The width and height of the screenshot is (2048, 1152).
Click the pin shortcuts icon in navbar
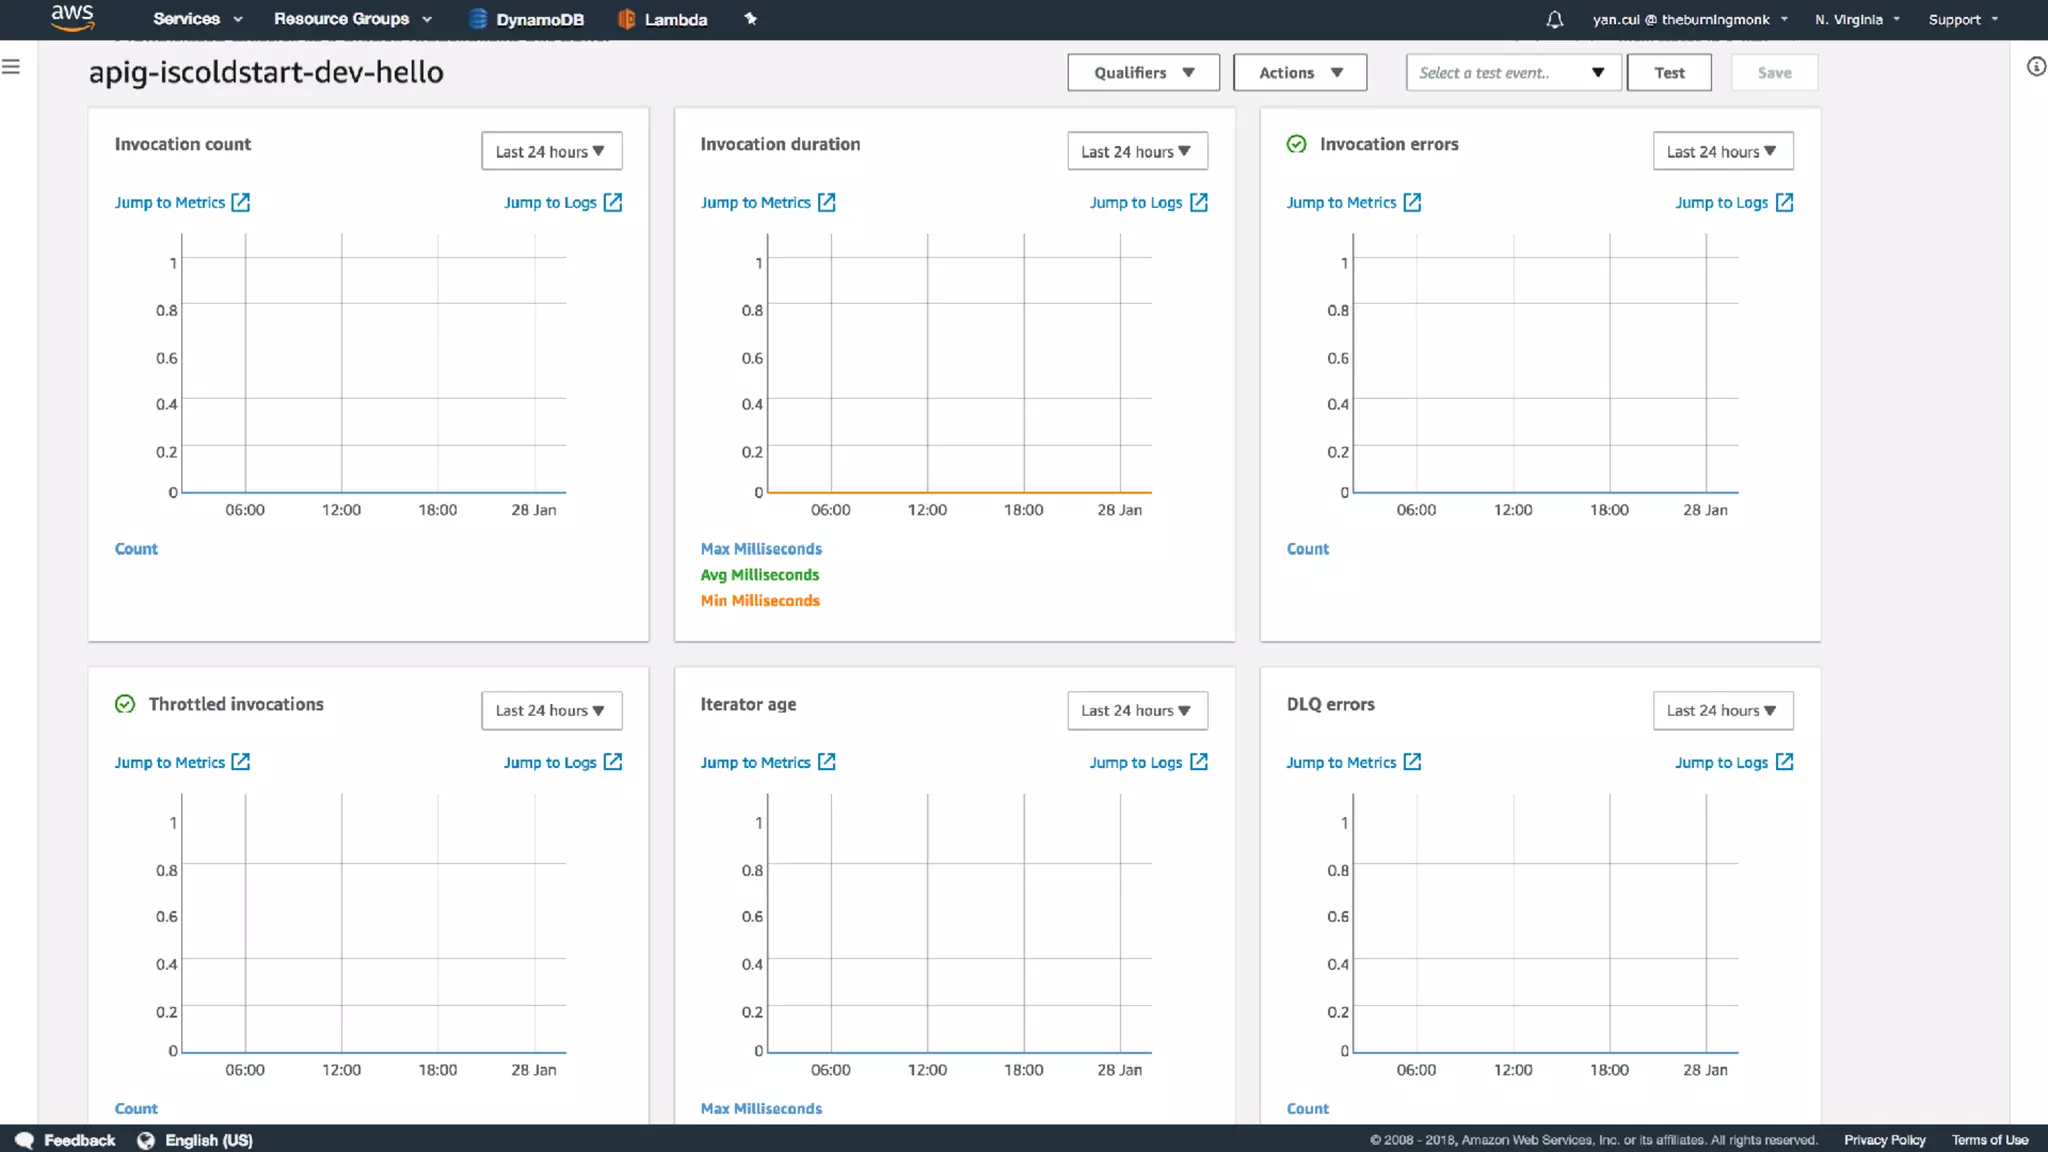[750, 19]
